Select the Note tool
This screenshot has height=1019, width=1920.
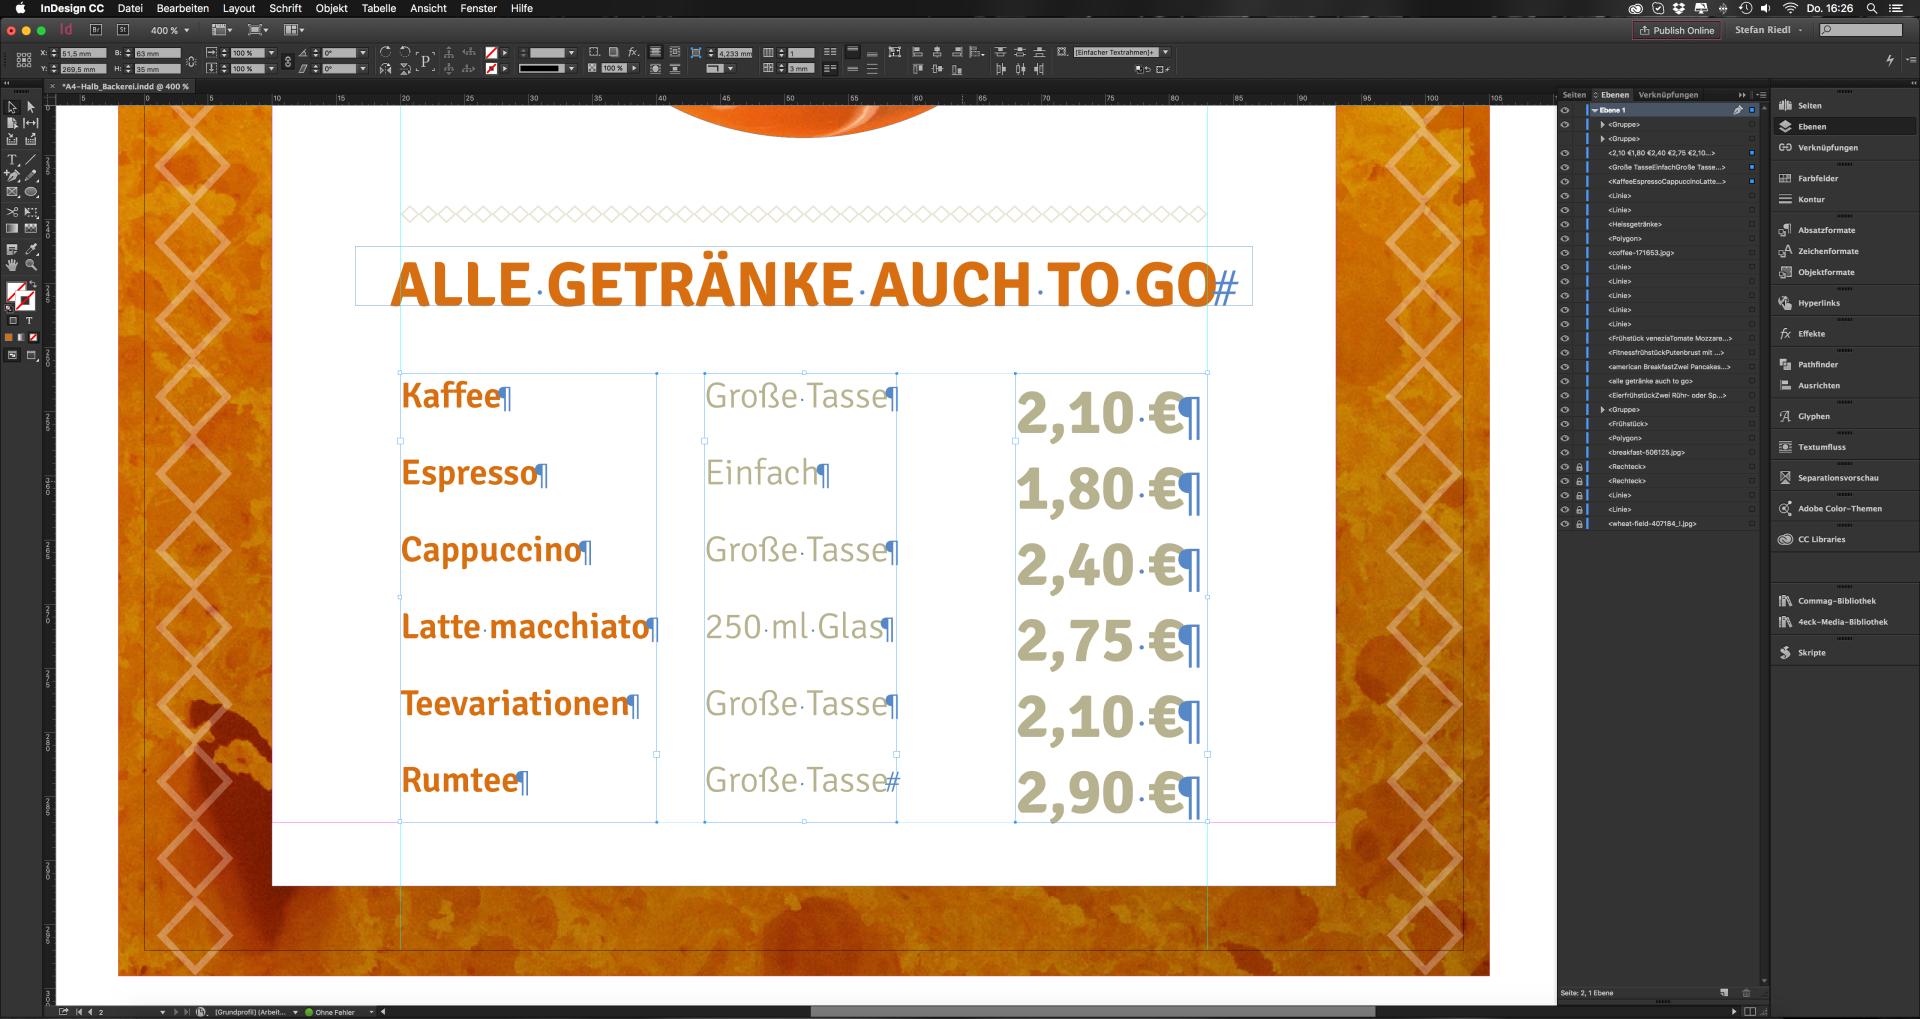(x=12, y=250)
